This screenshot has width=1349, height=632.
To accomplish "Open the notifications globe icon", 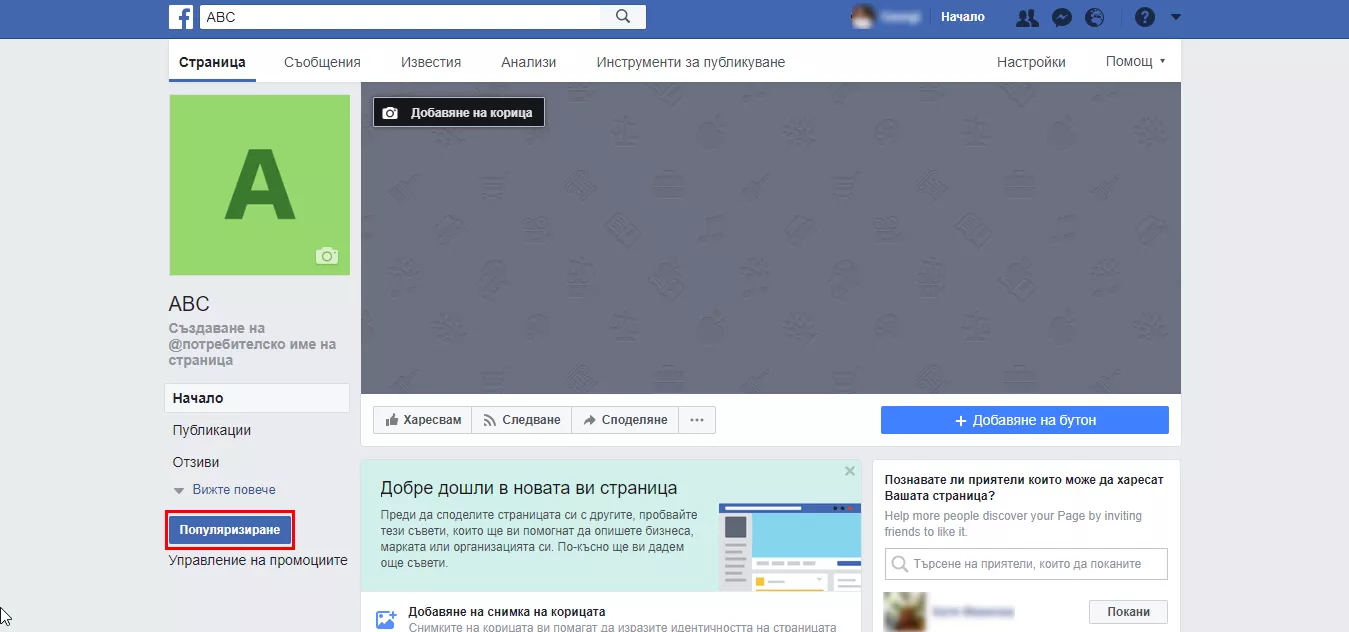I will (1095, 17).
